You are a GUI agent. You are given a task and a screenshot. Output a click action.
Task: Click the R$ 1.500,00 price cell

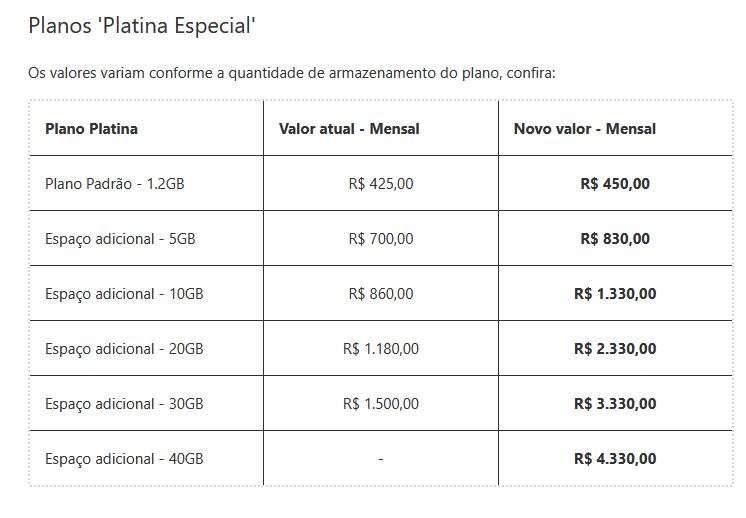(x=381, y=404)
